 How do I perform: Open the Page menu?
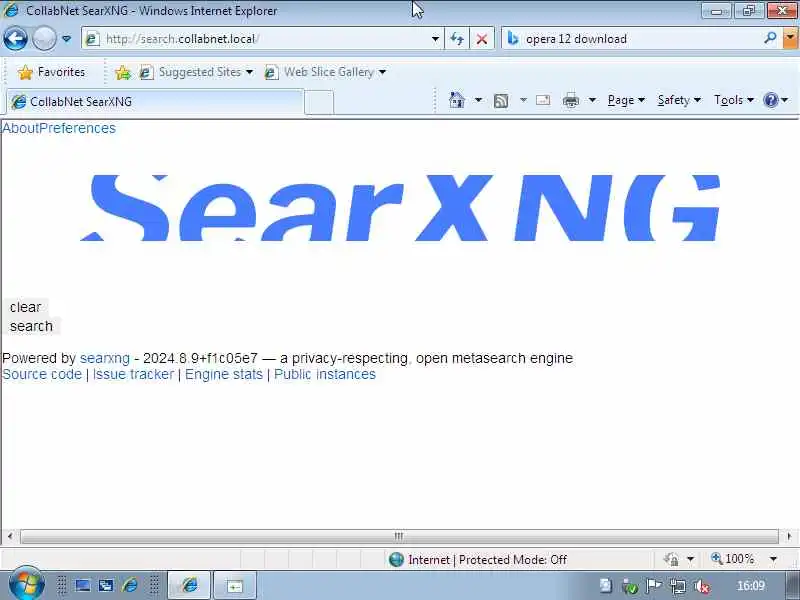tap(626, 100)
